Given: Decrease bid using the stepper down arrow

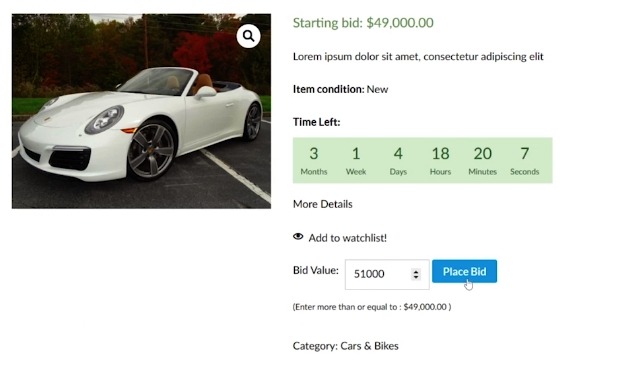Looking at the screenshot, I should tap(416, 277).
